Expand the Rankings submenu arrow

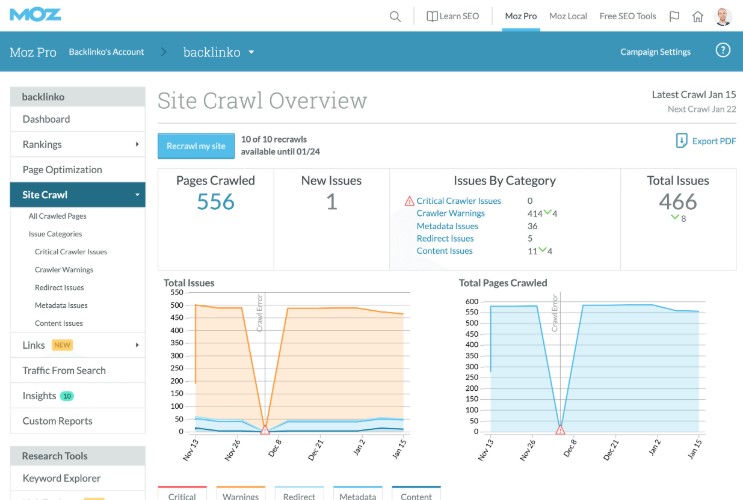pyautogui.click(x=137, y=144)
